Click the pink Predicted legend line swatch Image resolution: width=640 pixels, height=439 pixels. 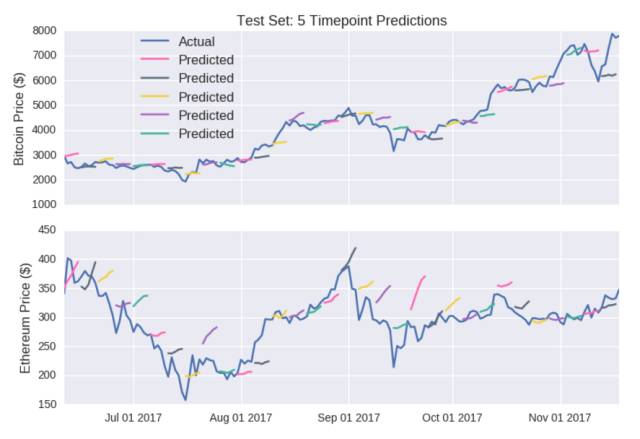[x=155, y=60]
